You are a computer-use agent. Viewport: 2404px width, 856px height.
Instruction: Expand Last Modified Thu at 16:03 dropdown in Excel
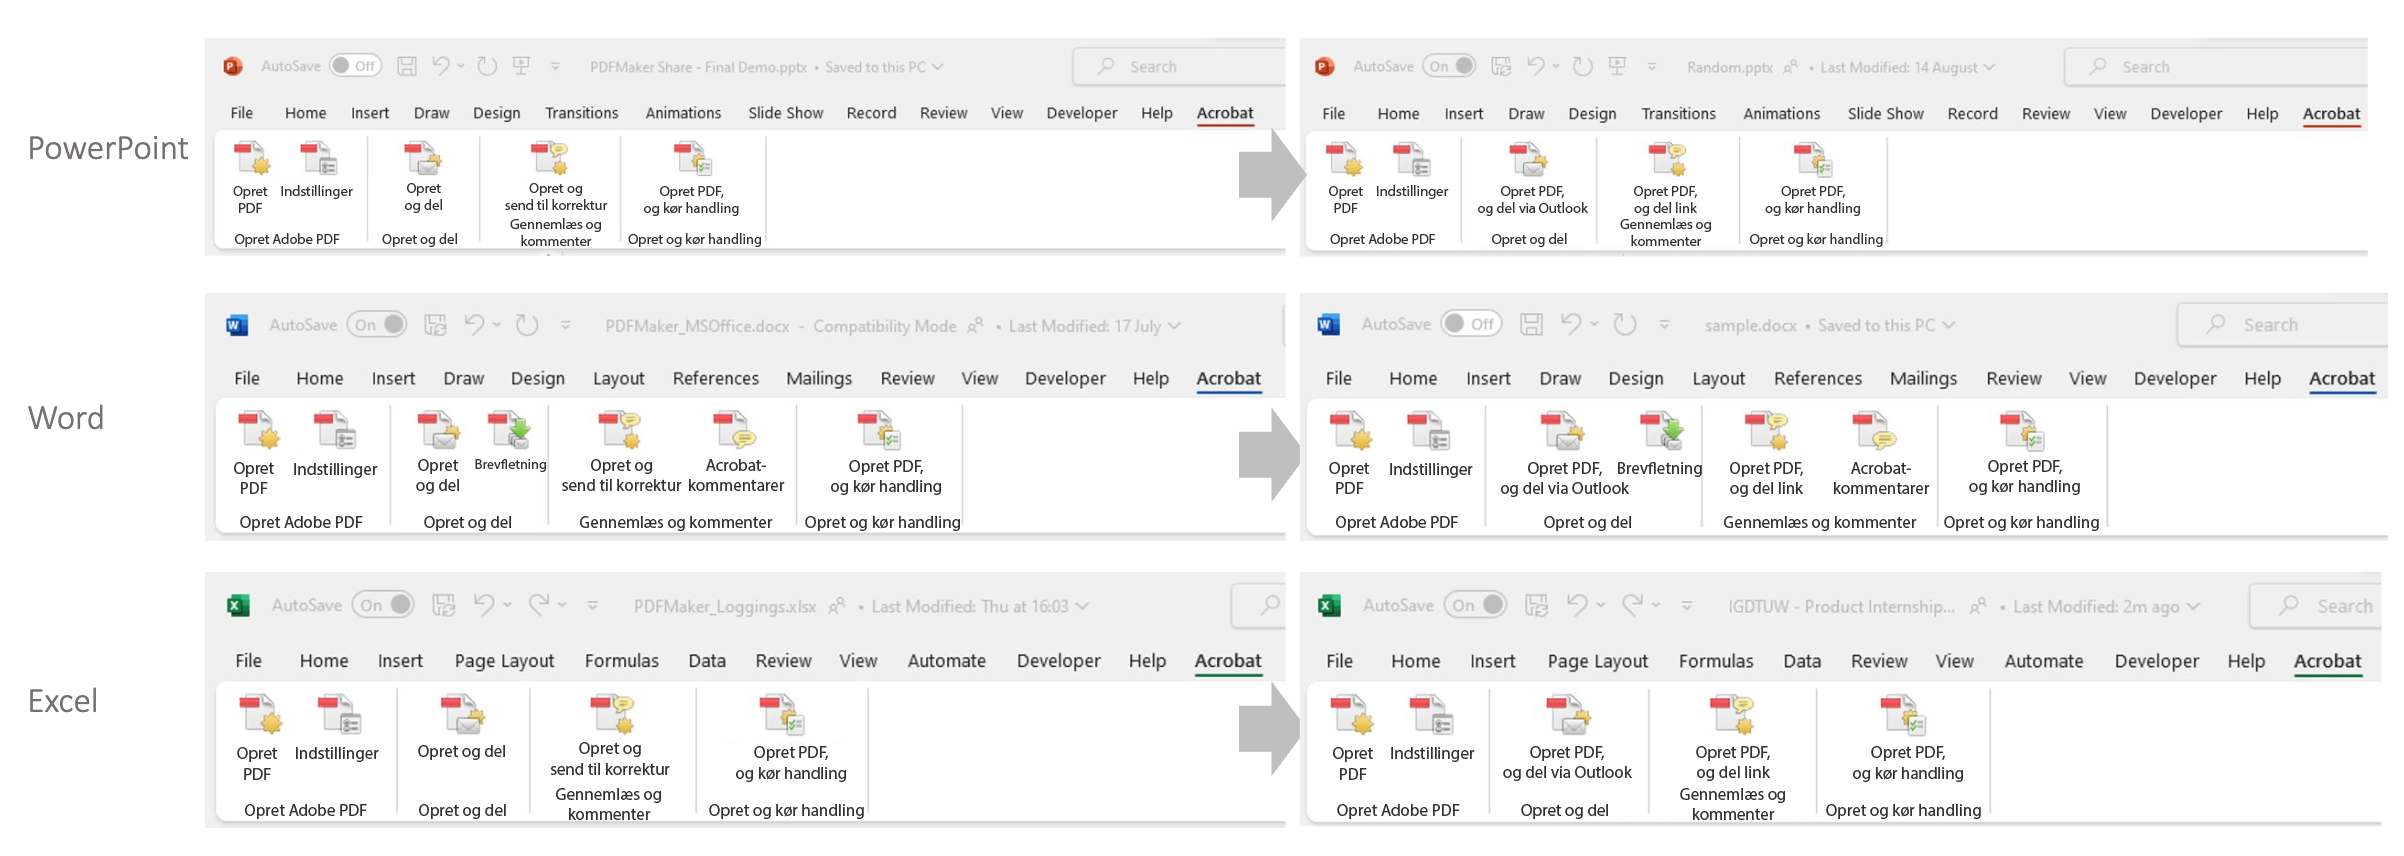point(1082,606)
